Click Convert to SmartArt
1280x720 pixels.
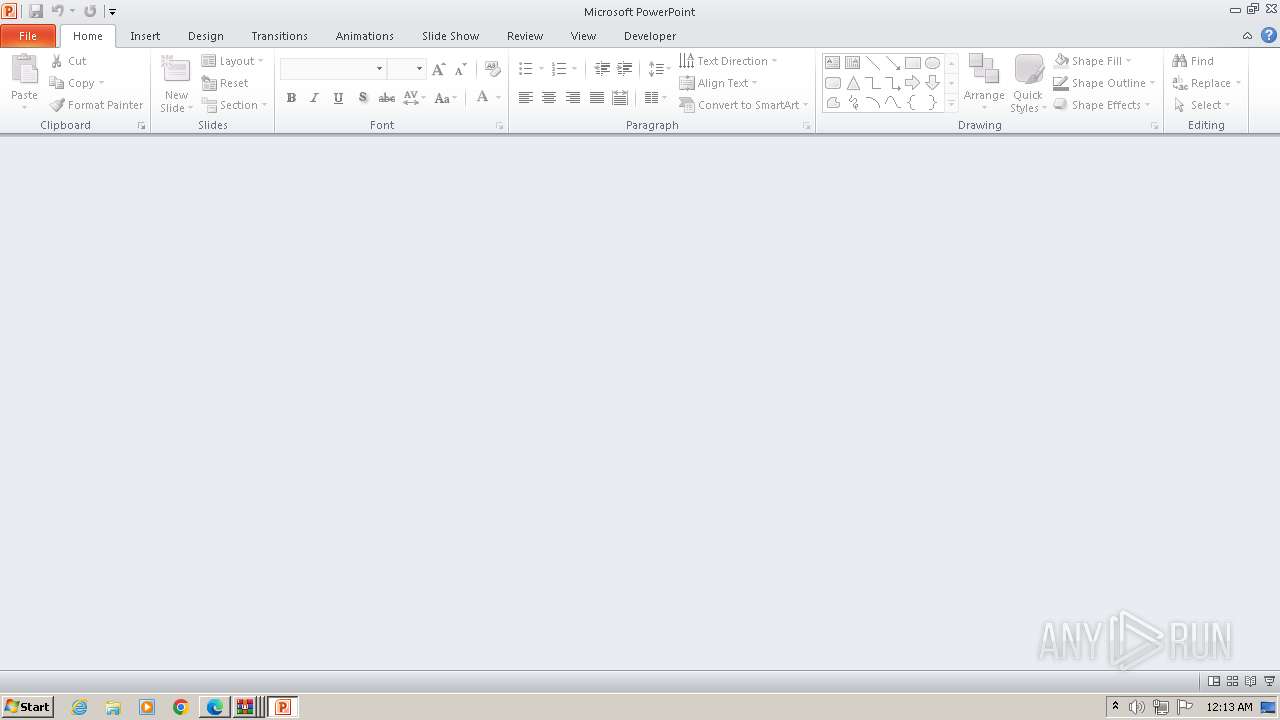743,105
